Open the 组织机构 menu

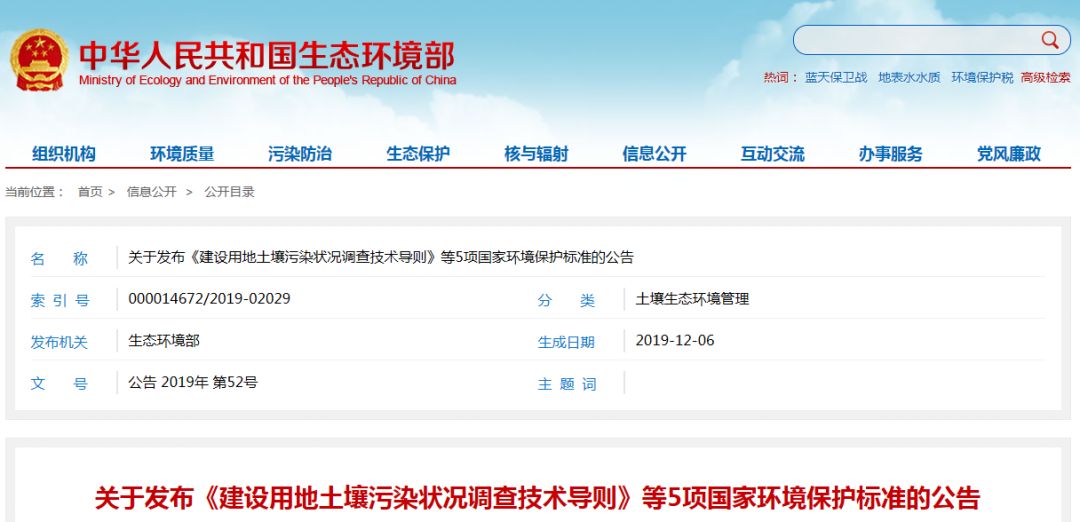pyautogui.click(x=64, y=154)
